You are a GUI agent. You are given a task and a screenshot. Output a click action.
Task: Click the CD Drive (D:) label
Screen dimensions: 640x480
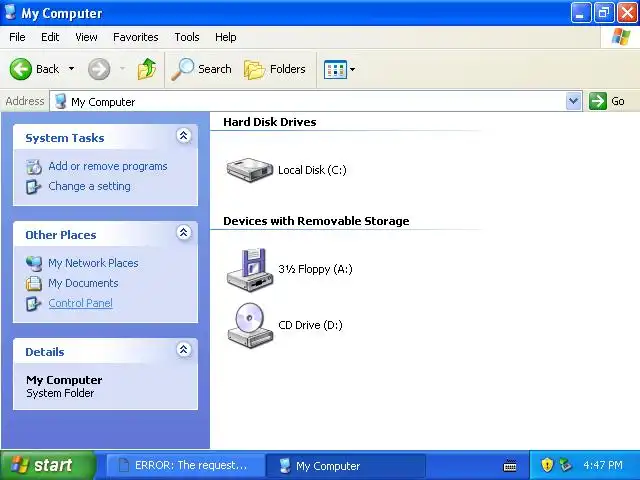[x=310, y=325]
